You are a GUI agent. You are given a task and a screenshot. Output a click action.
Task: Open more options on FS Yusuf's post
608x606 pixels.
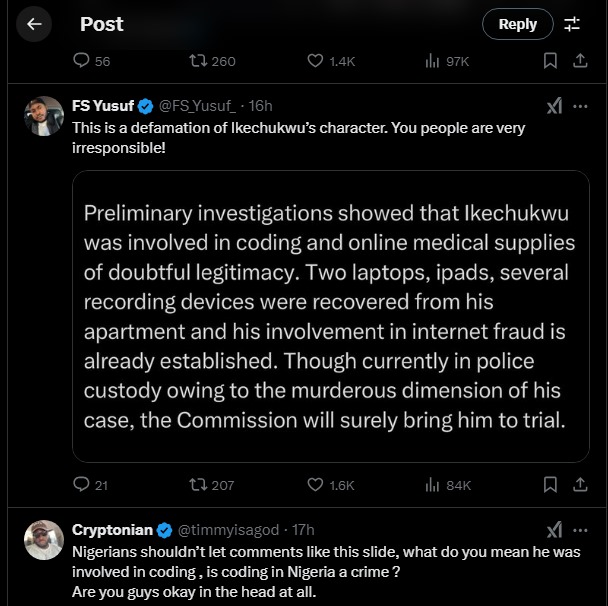(x=580, y=106)
